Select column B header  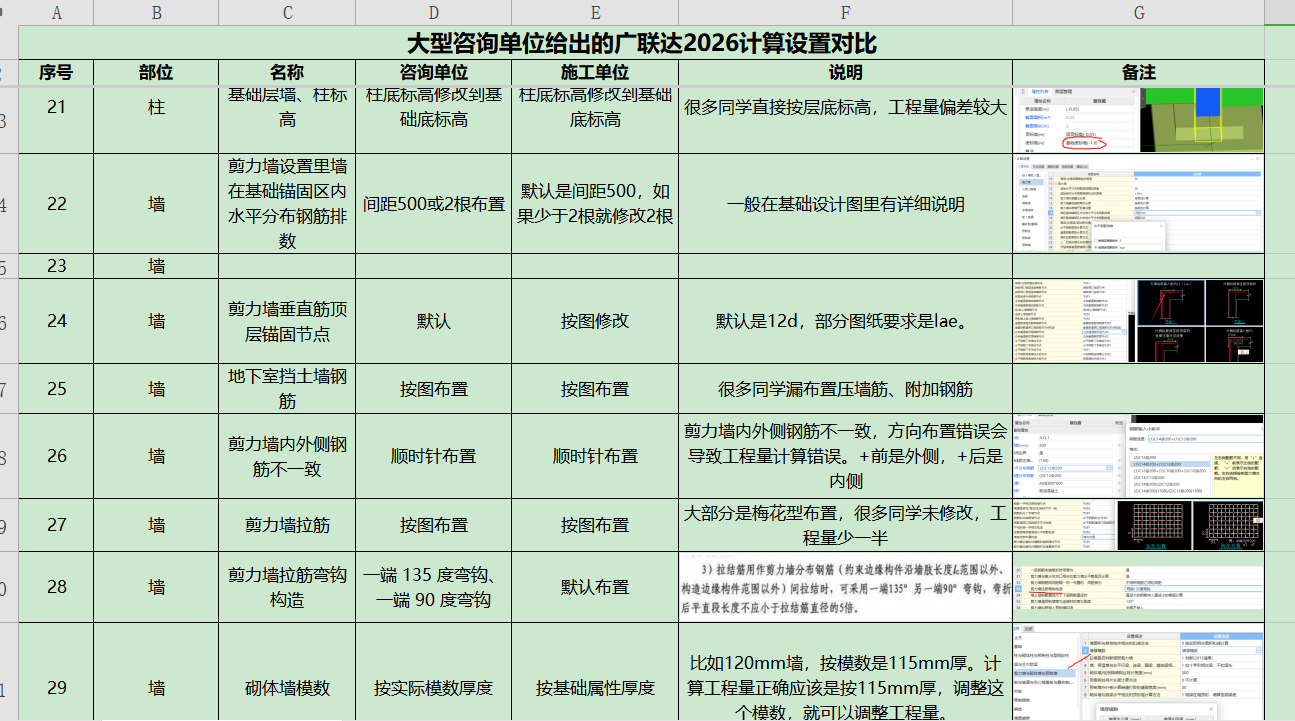[x=156, y=13]
